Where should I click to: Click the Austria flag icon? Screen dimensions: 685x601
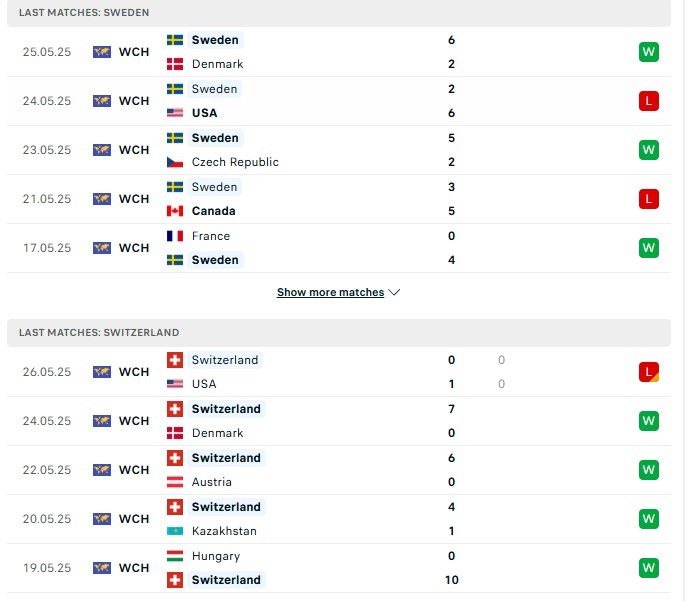175,482
